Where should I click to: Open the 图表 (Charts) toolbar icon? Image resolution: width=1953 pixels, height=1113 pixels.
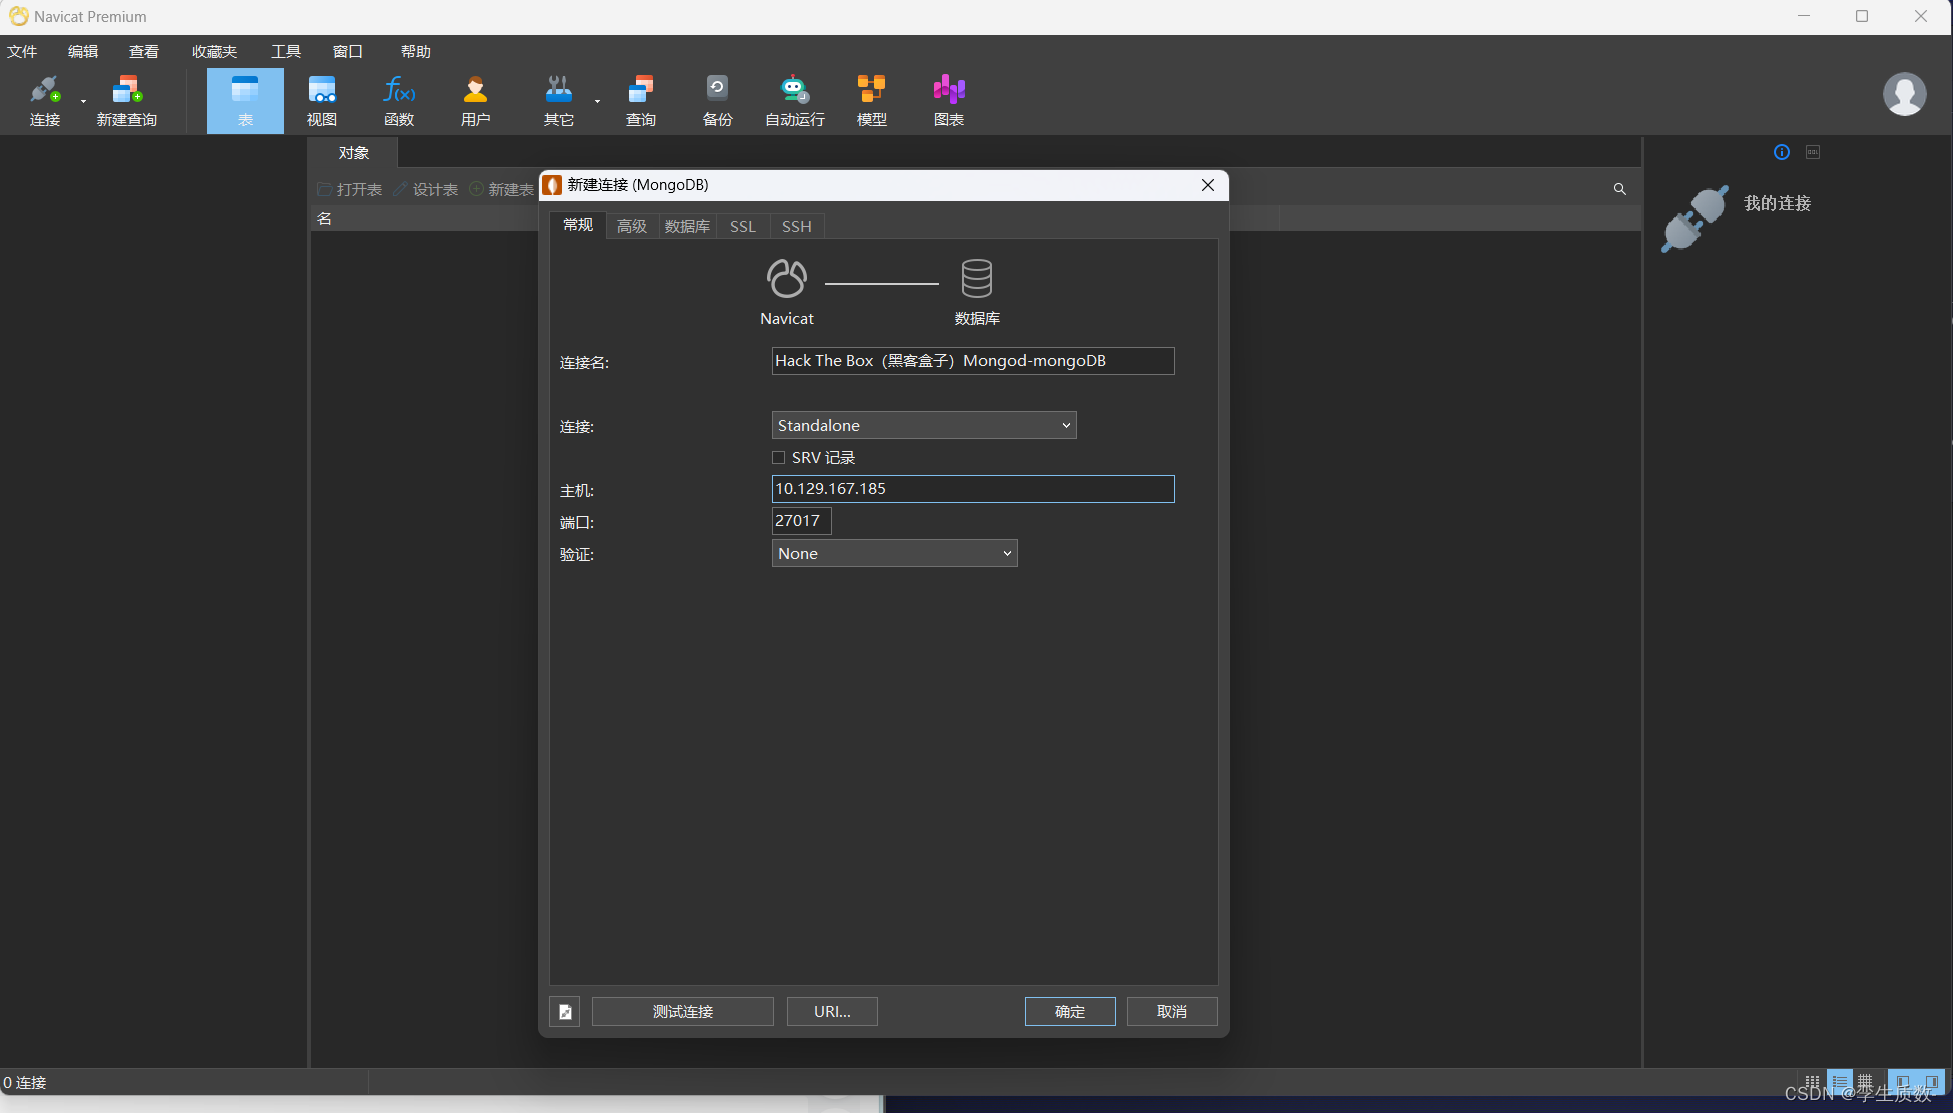coord(949,101)
